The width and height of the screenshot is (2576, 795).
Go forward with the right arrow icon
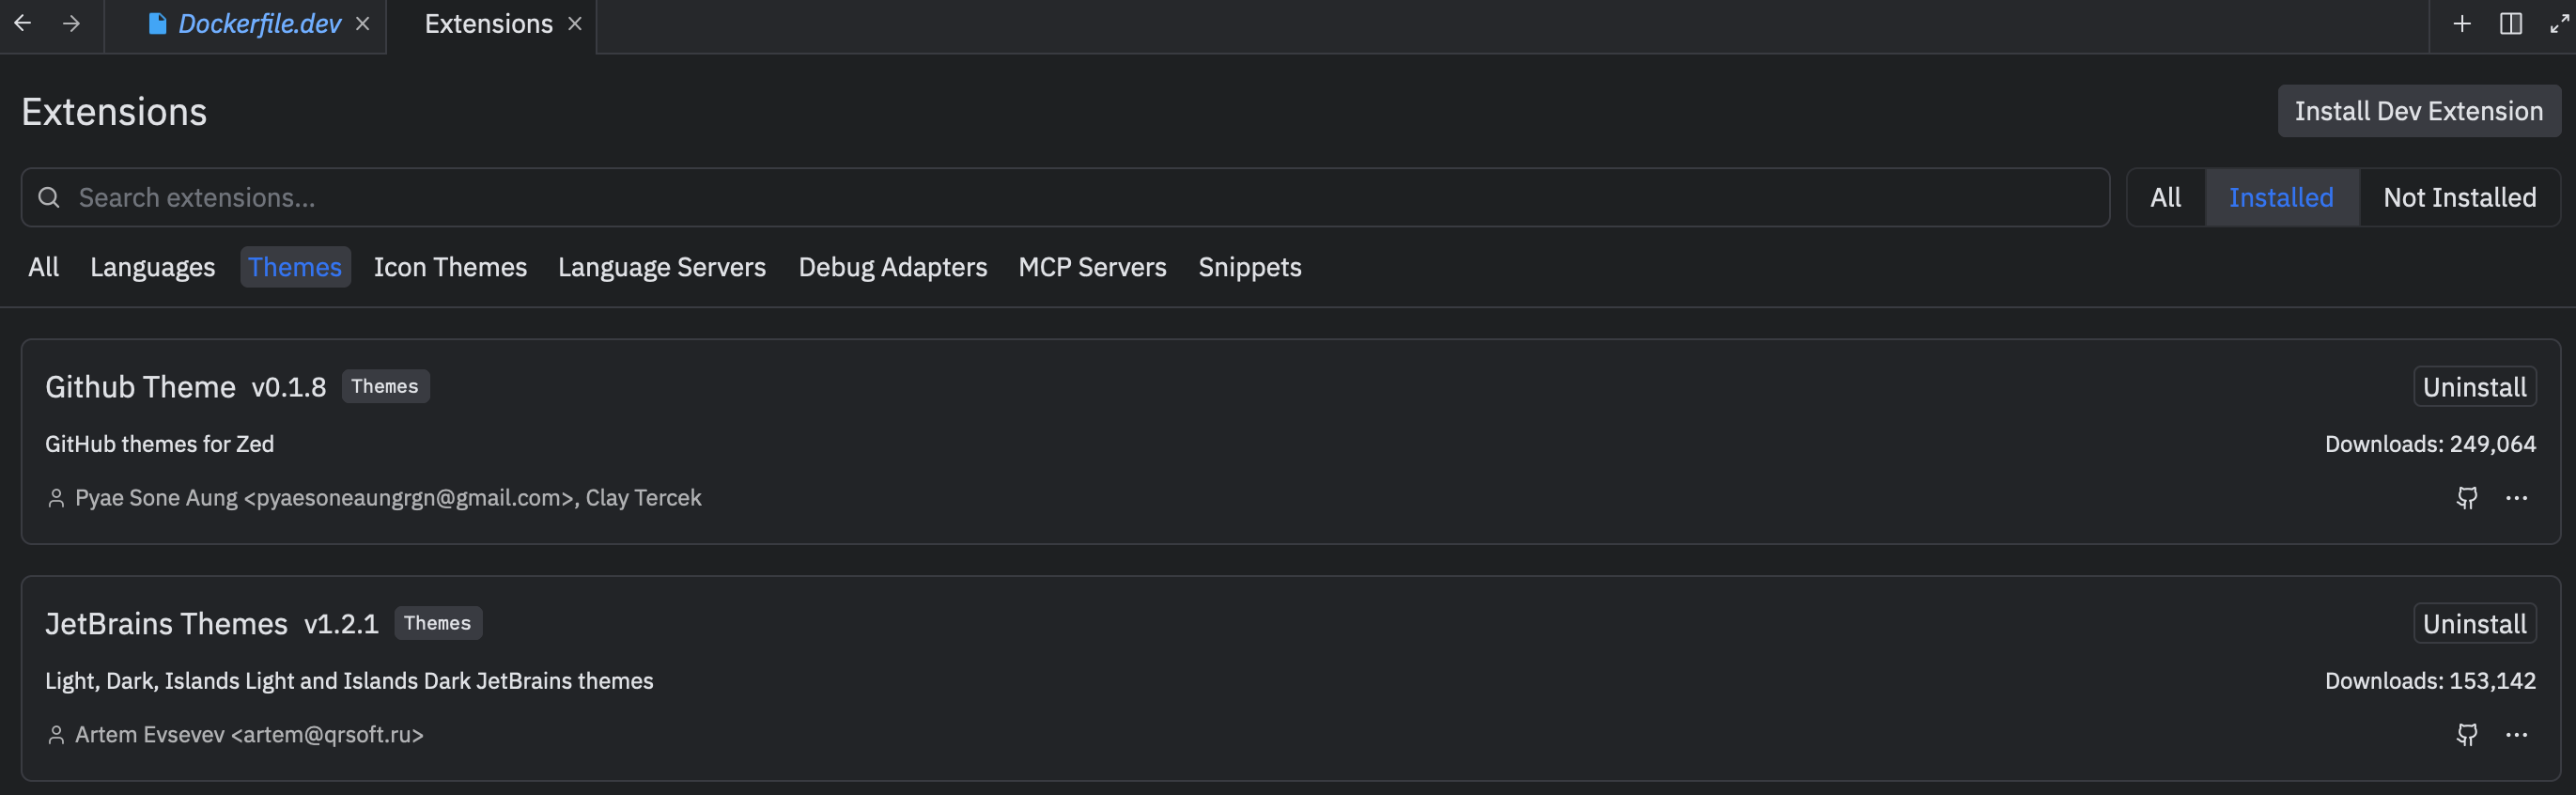[71, 23]
